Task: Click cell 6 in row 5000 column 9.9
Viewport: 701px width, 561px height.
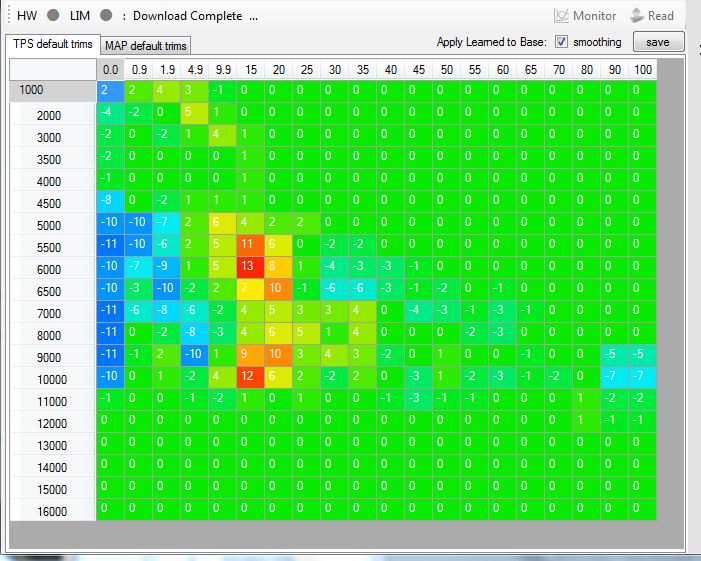Action: click(223, 223)
